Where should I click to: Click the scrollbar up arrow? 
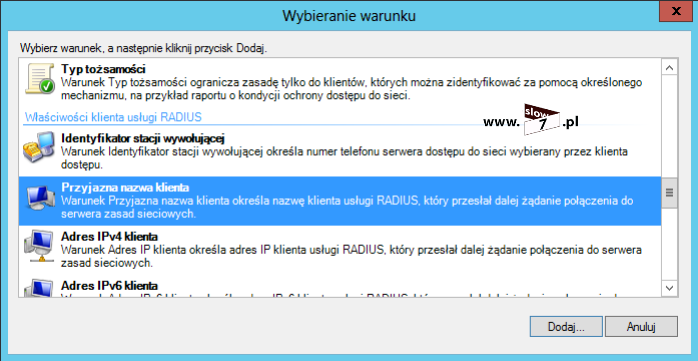(670, 68)
